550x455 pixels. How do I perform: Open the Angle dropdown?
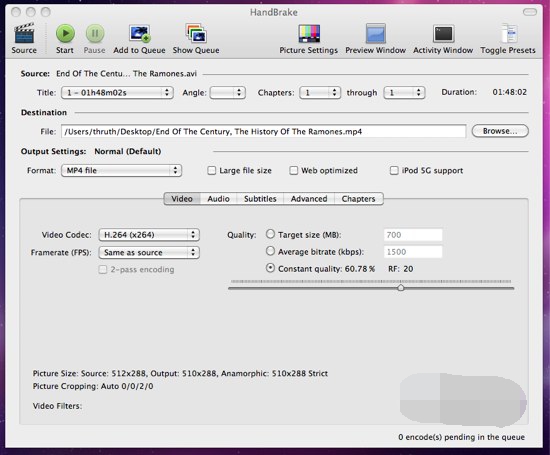tap(228, 93)
